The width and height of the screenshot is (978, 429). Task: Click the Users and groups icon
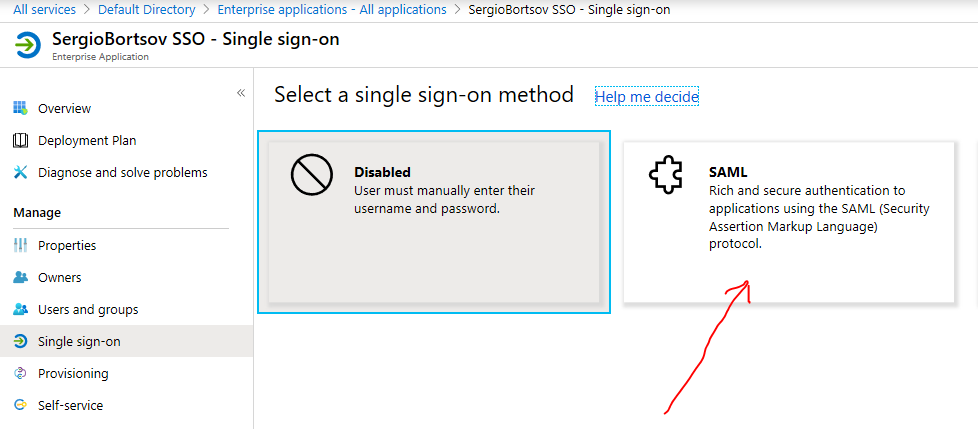pyautogui.click(x=20, y=309)
